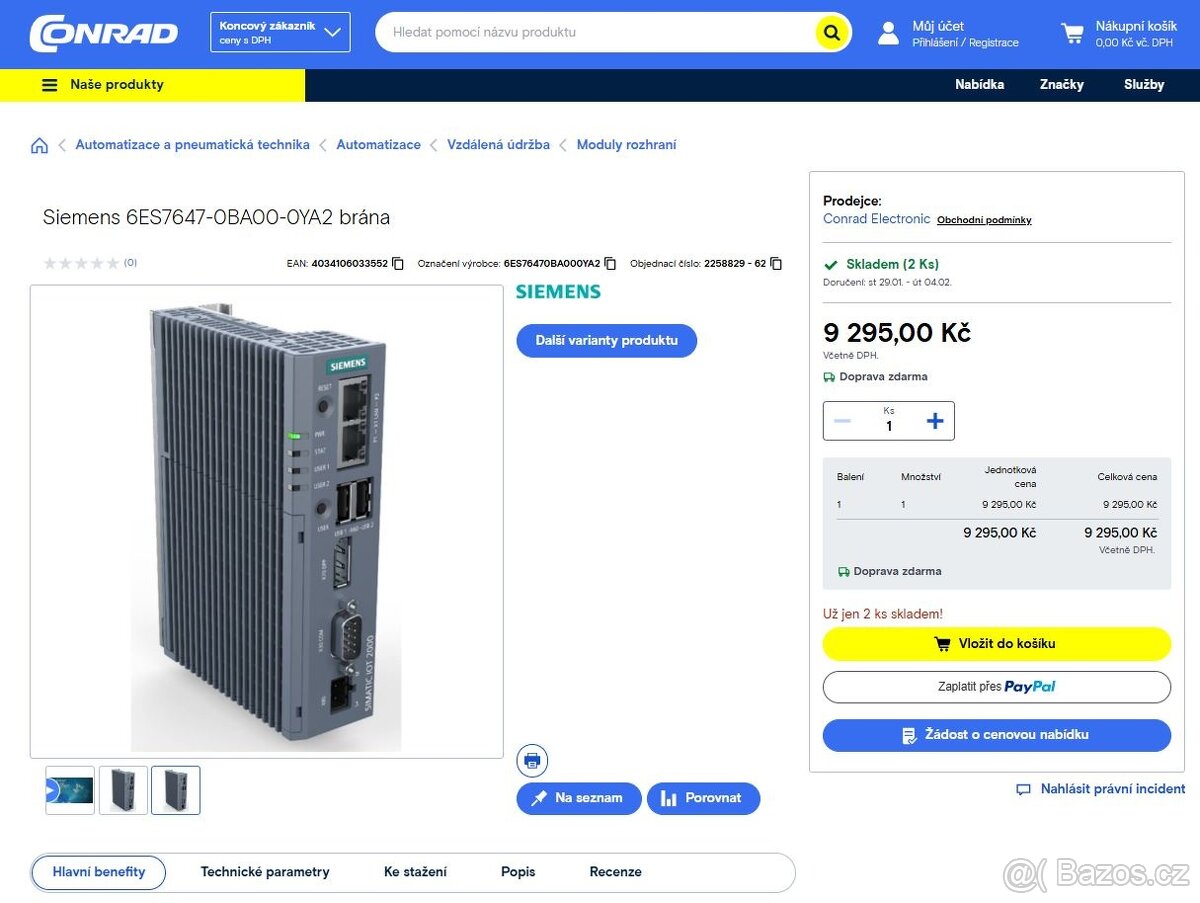
Task: Click the print icon button
Action: click(532, 761)
